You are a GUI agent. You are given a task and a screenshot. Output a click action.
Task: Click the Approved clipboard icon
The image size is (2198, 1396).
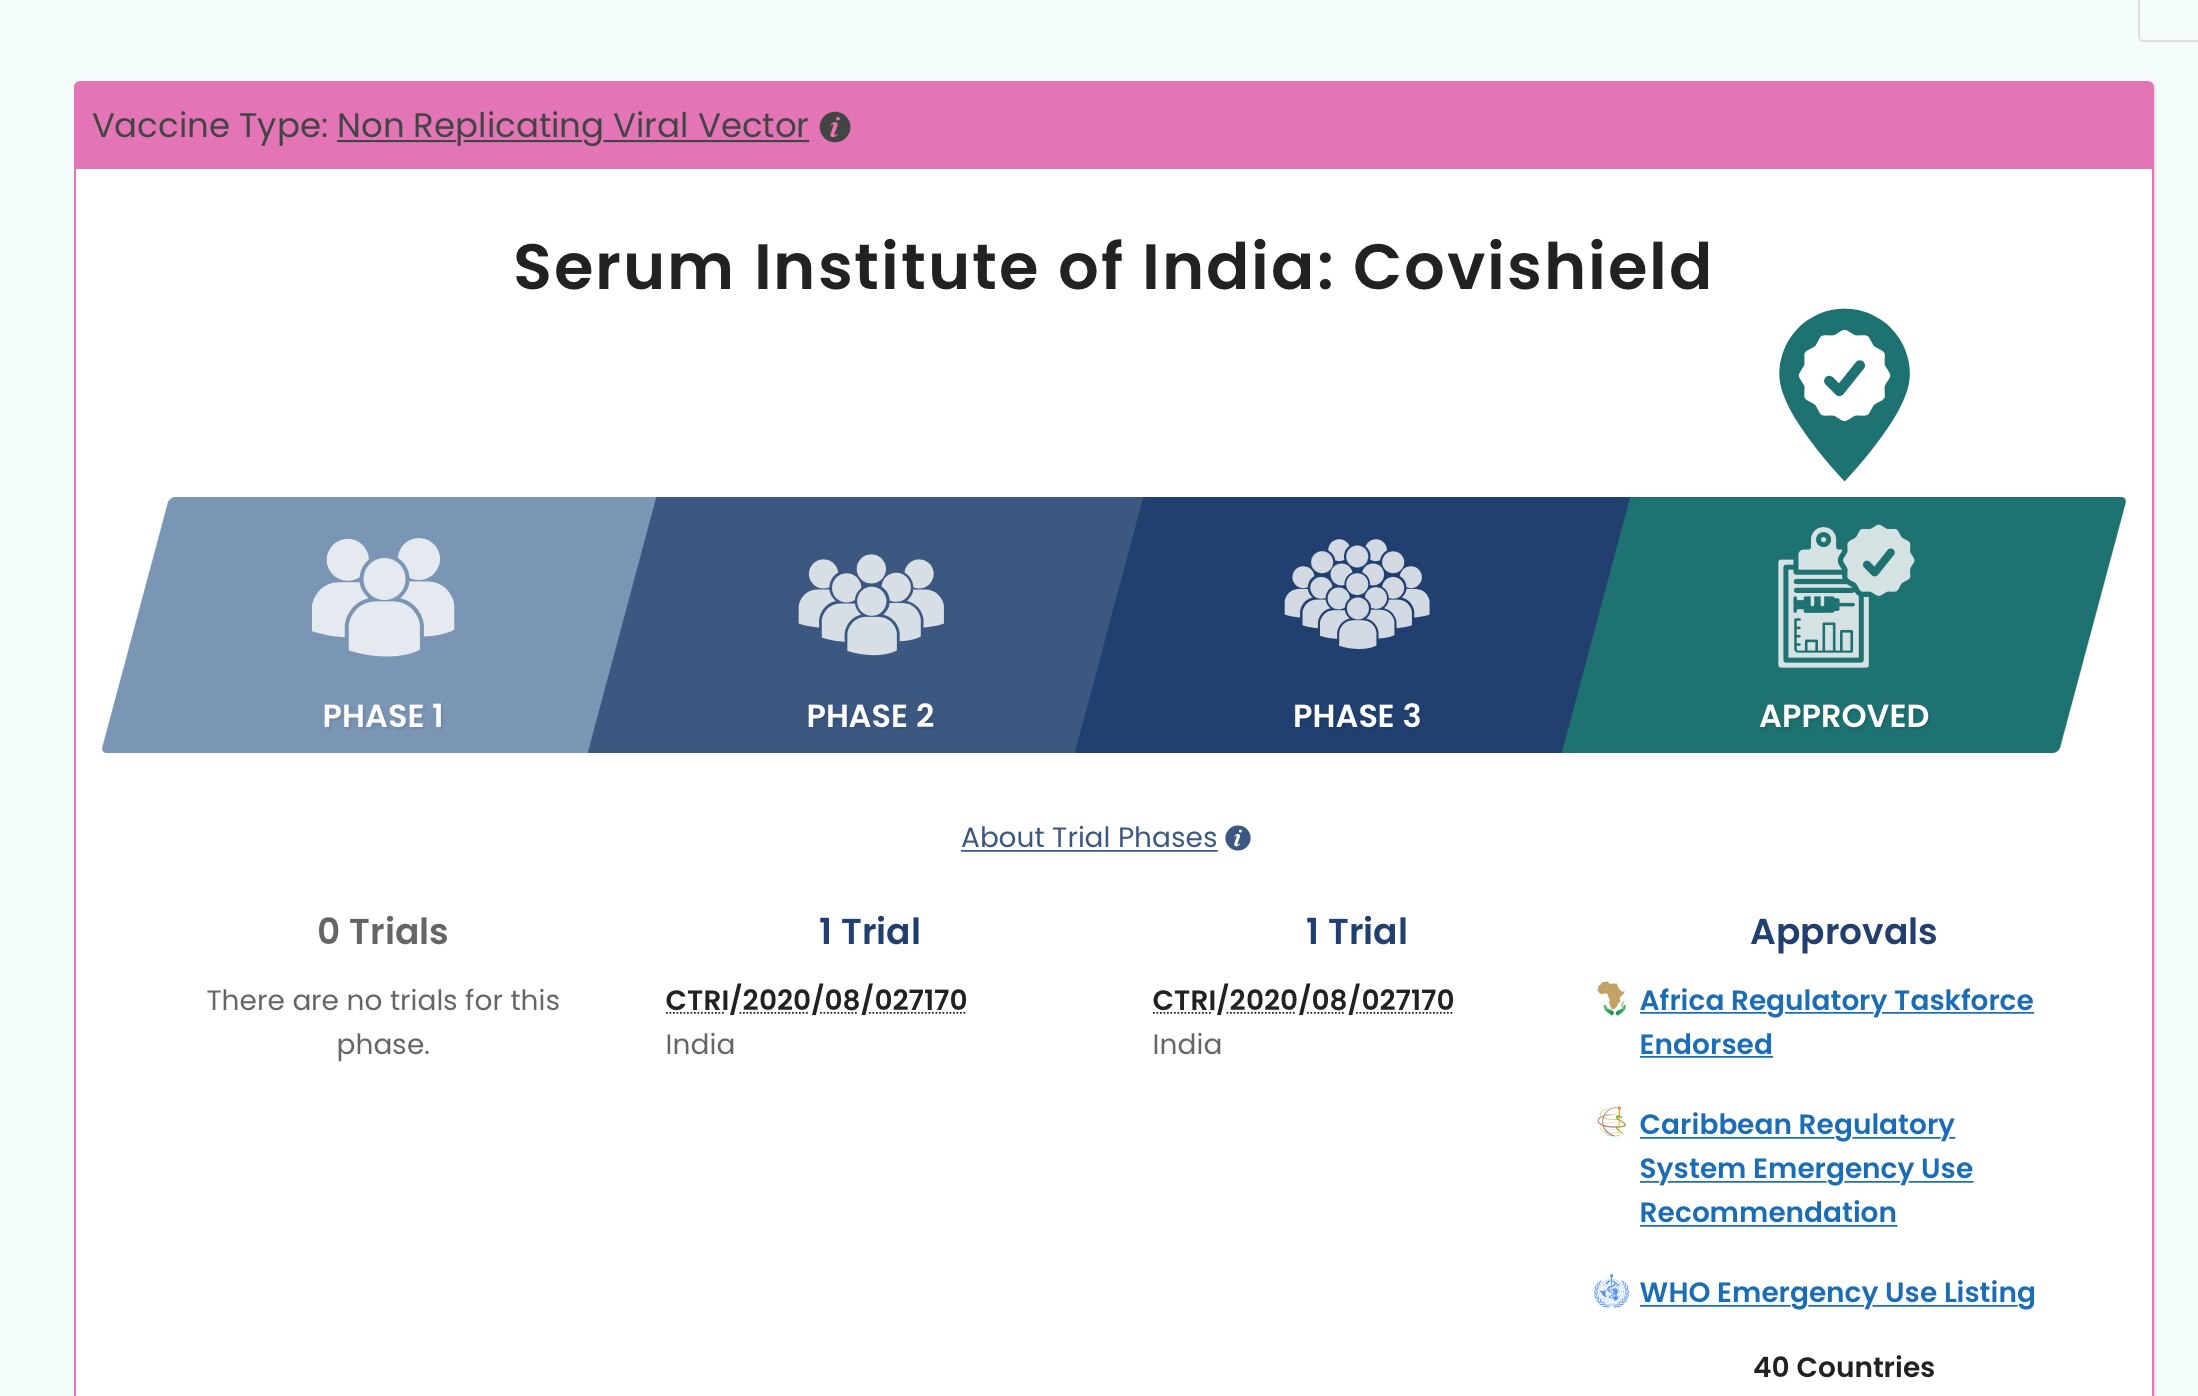click(x=1844, y=596)
